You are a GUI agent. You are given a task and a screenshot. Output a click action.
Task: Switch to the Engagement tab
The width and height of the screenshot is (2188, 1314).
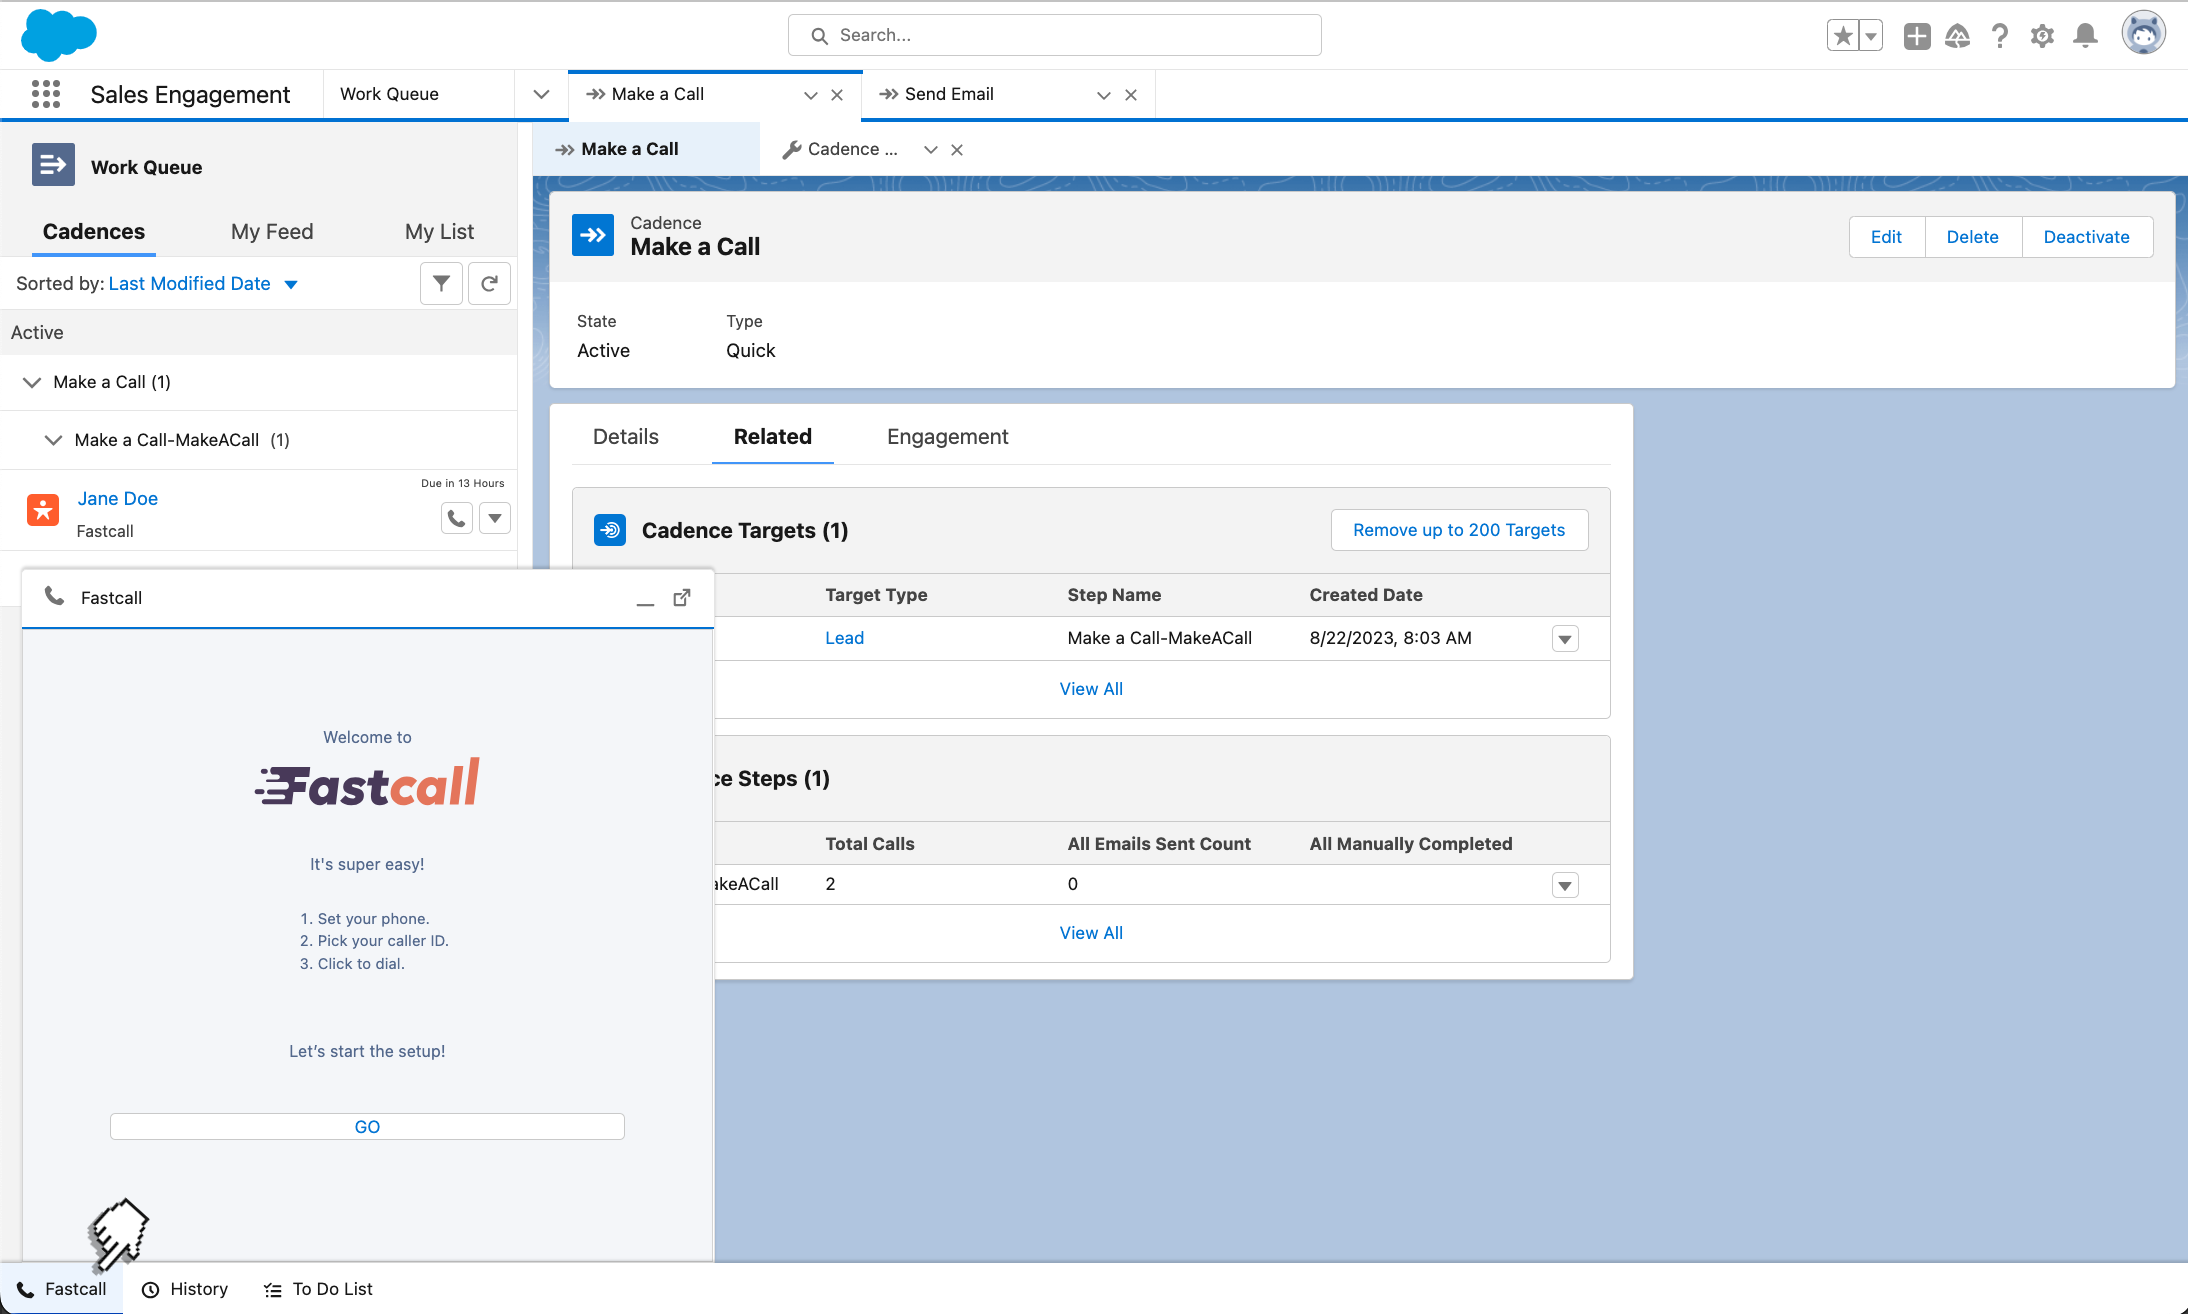[947, 437]
